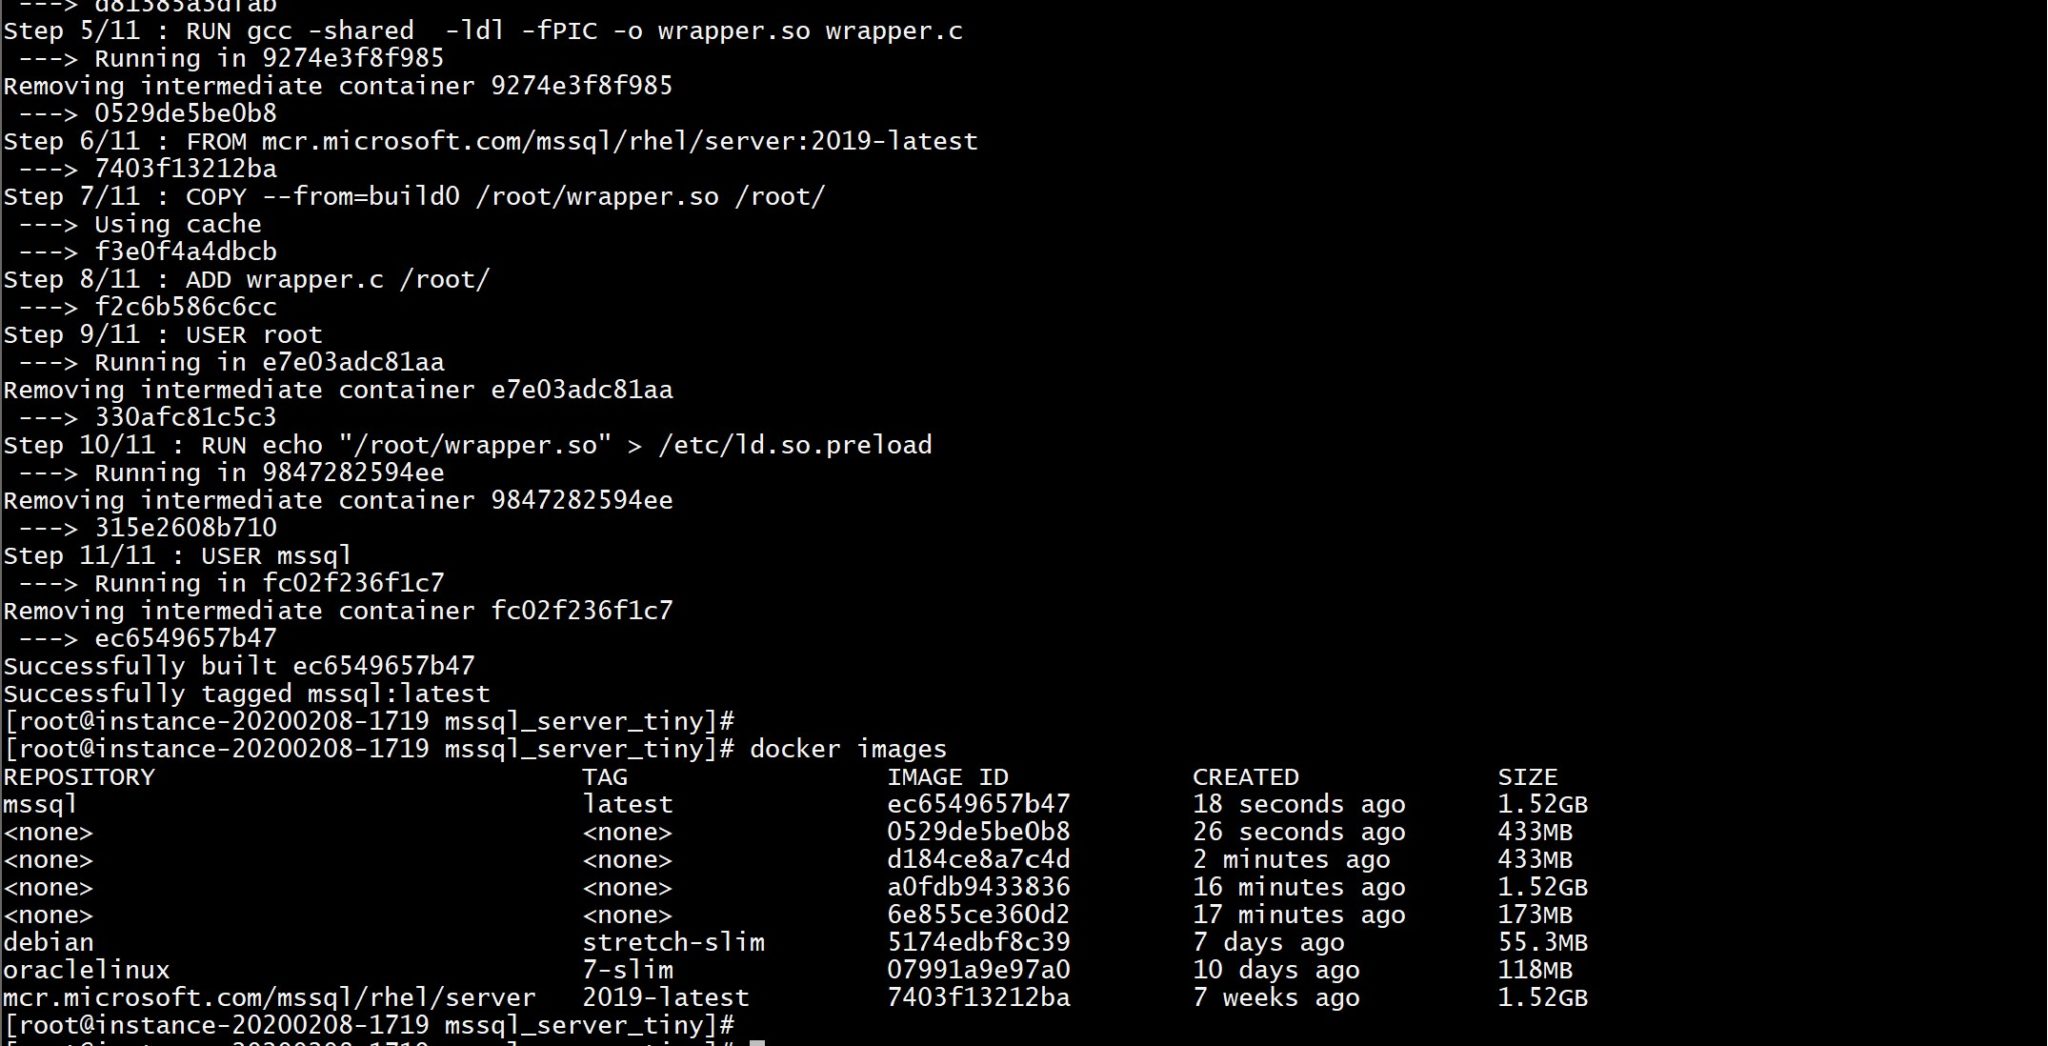
Task: Click the IMAGE ID column header
Action: coord(947,777)
